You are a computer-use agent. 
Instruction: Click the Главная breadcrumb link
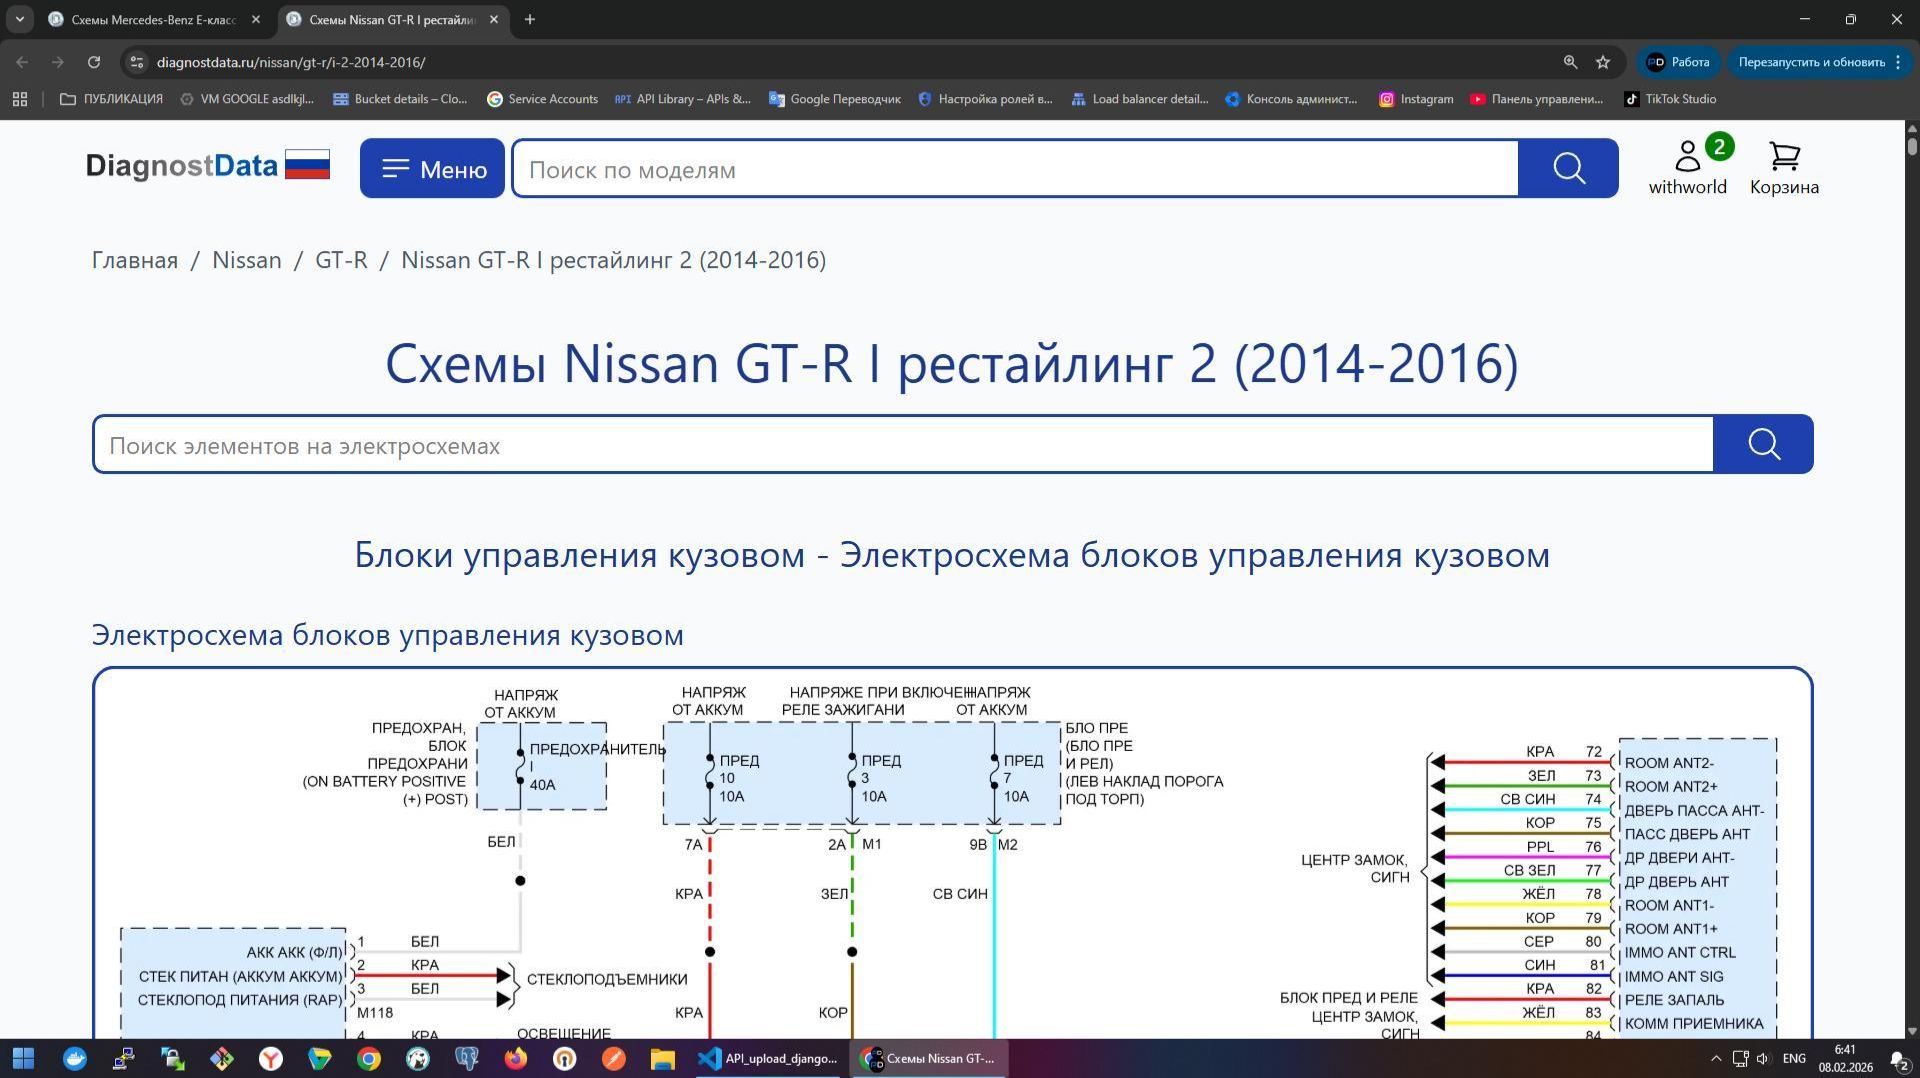tap(135, 260)
